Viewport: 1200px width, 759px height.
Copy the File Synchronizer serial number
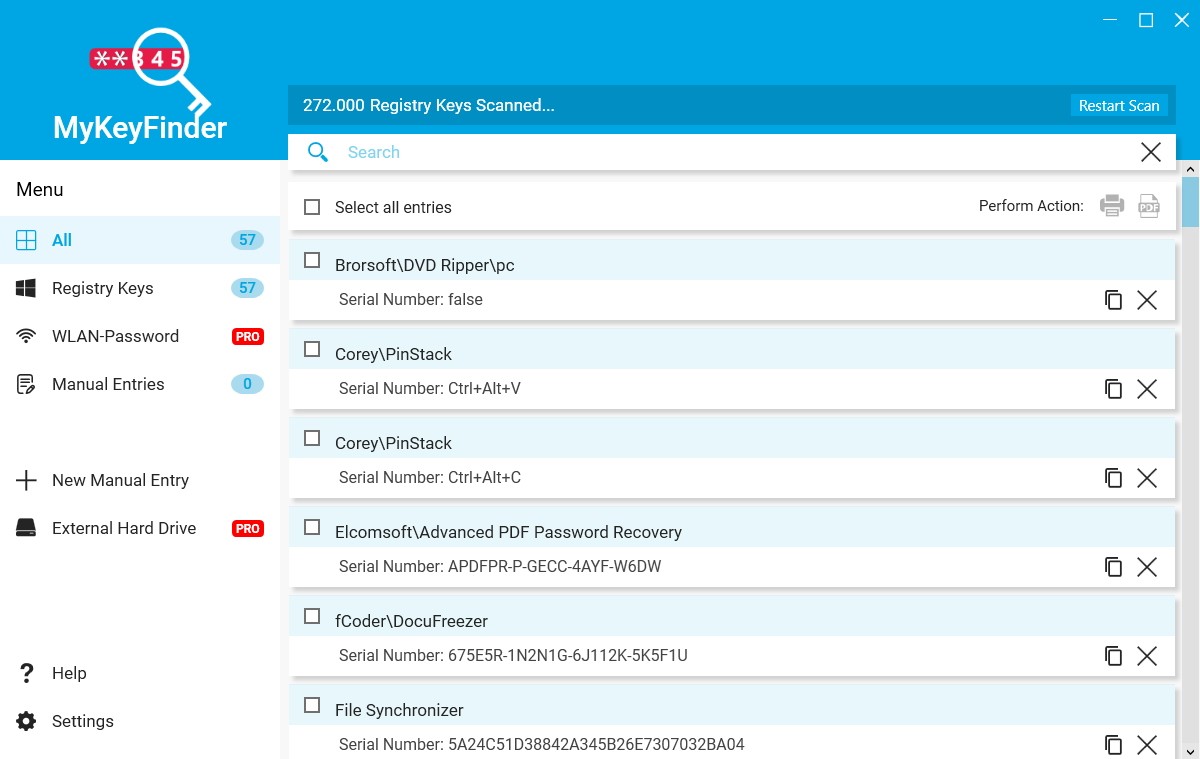1113,745
